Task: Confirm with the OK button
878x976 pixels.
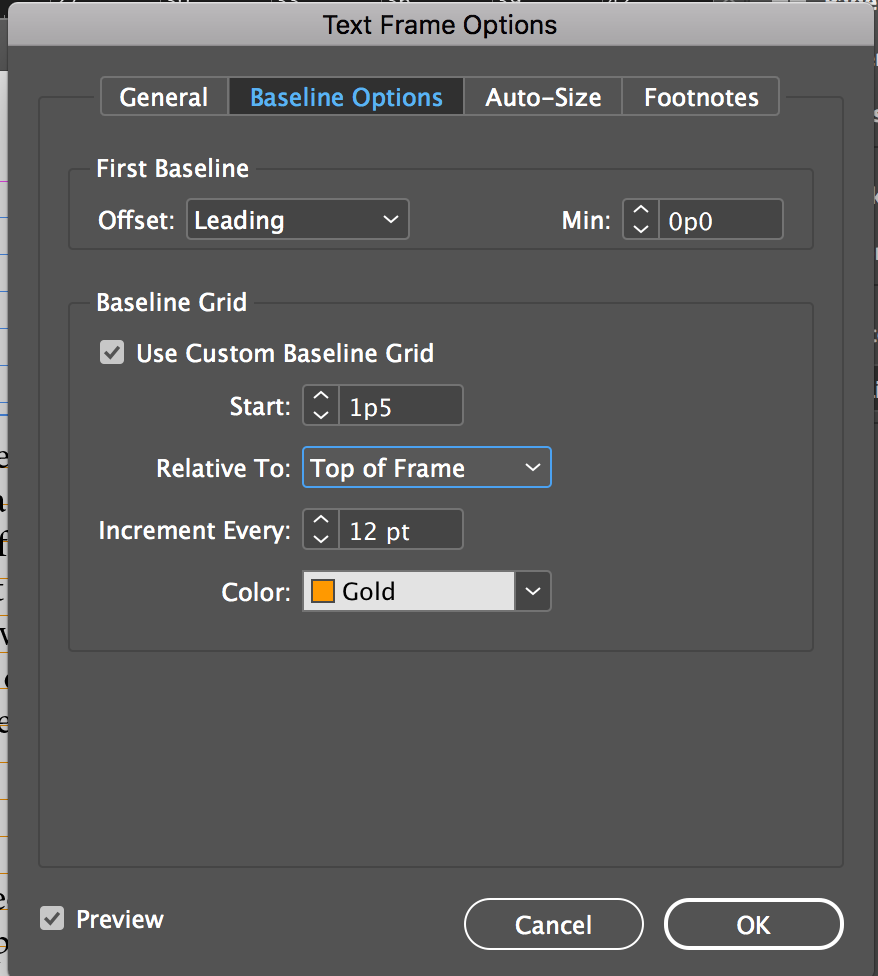Action: pyautogui.click(x=753, y=925)
